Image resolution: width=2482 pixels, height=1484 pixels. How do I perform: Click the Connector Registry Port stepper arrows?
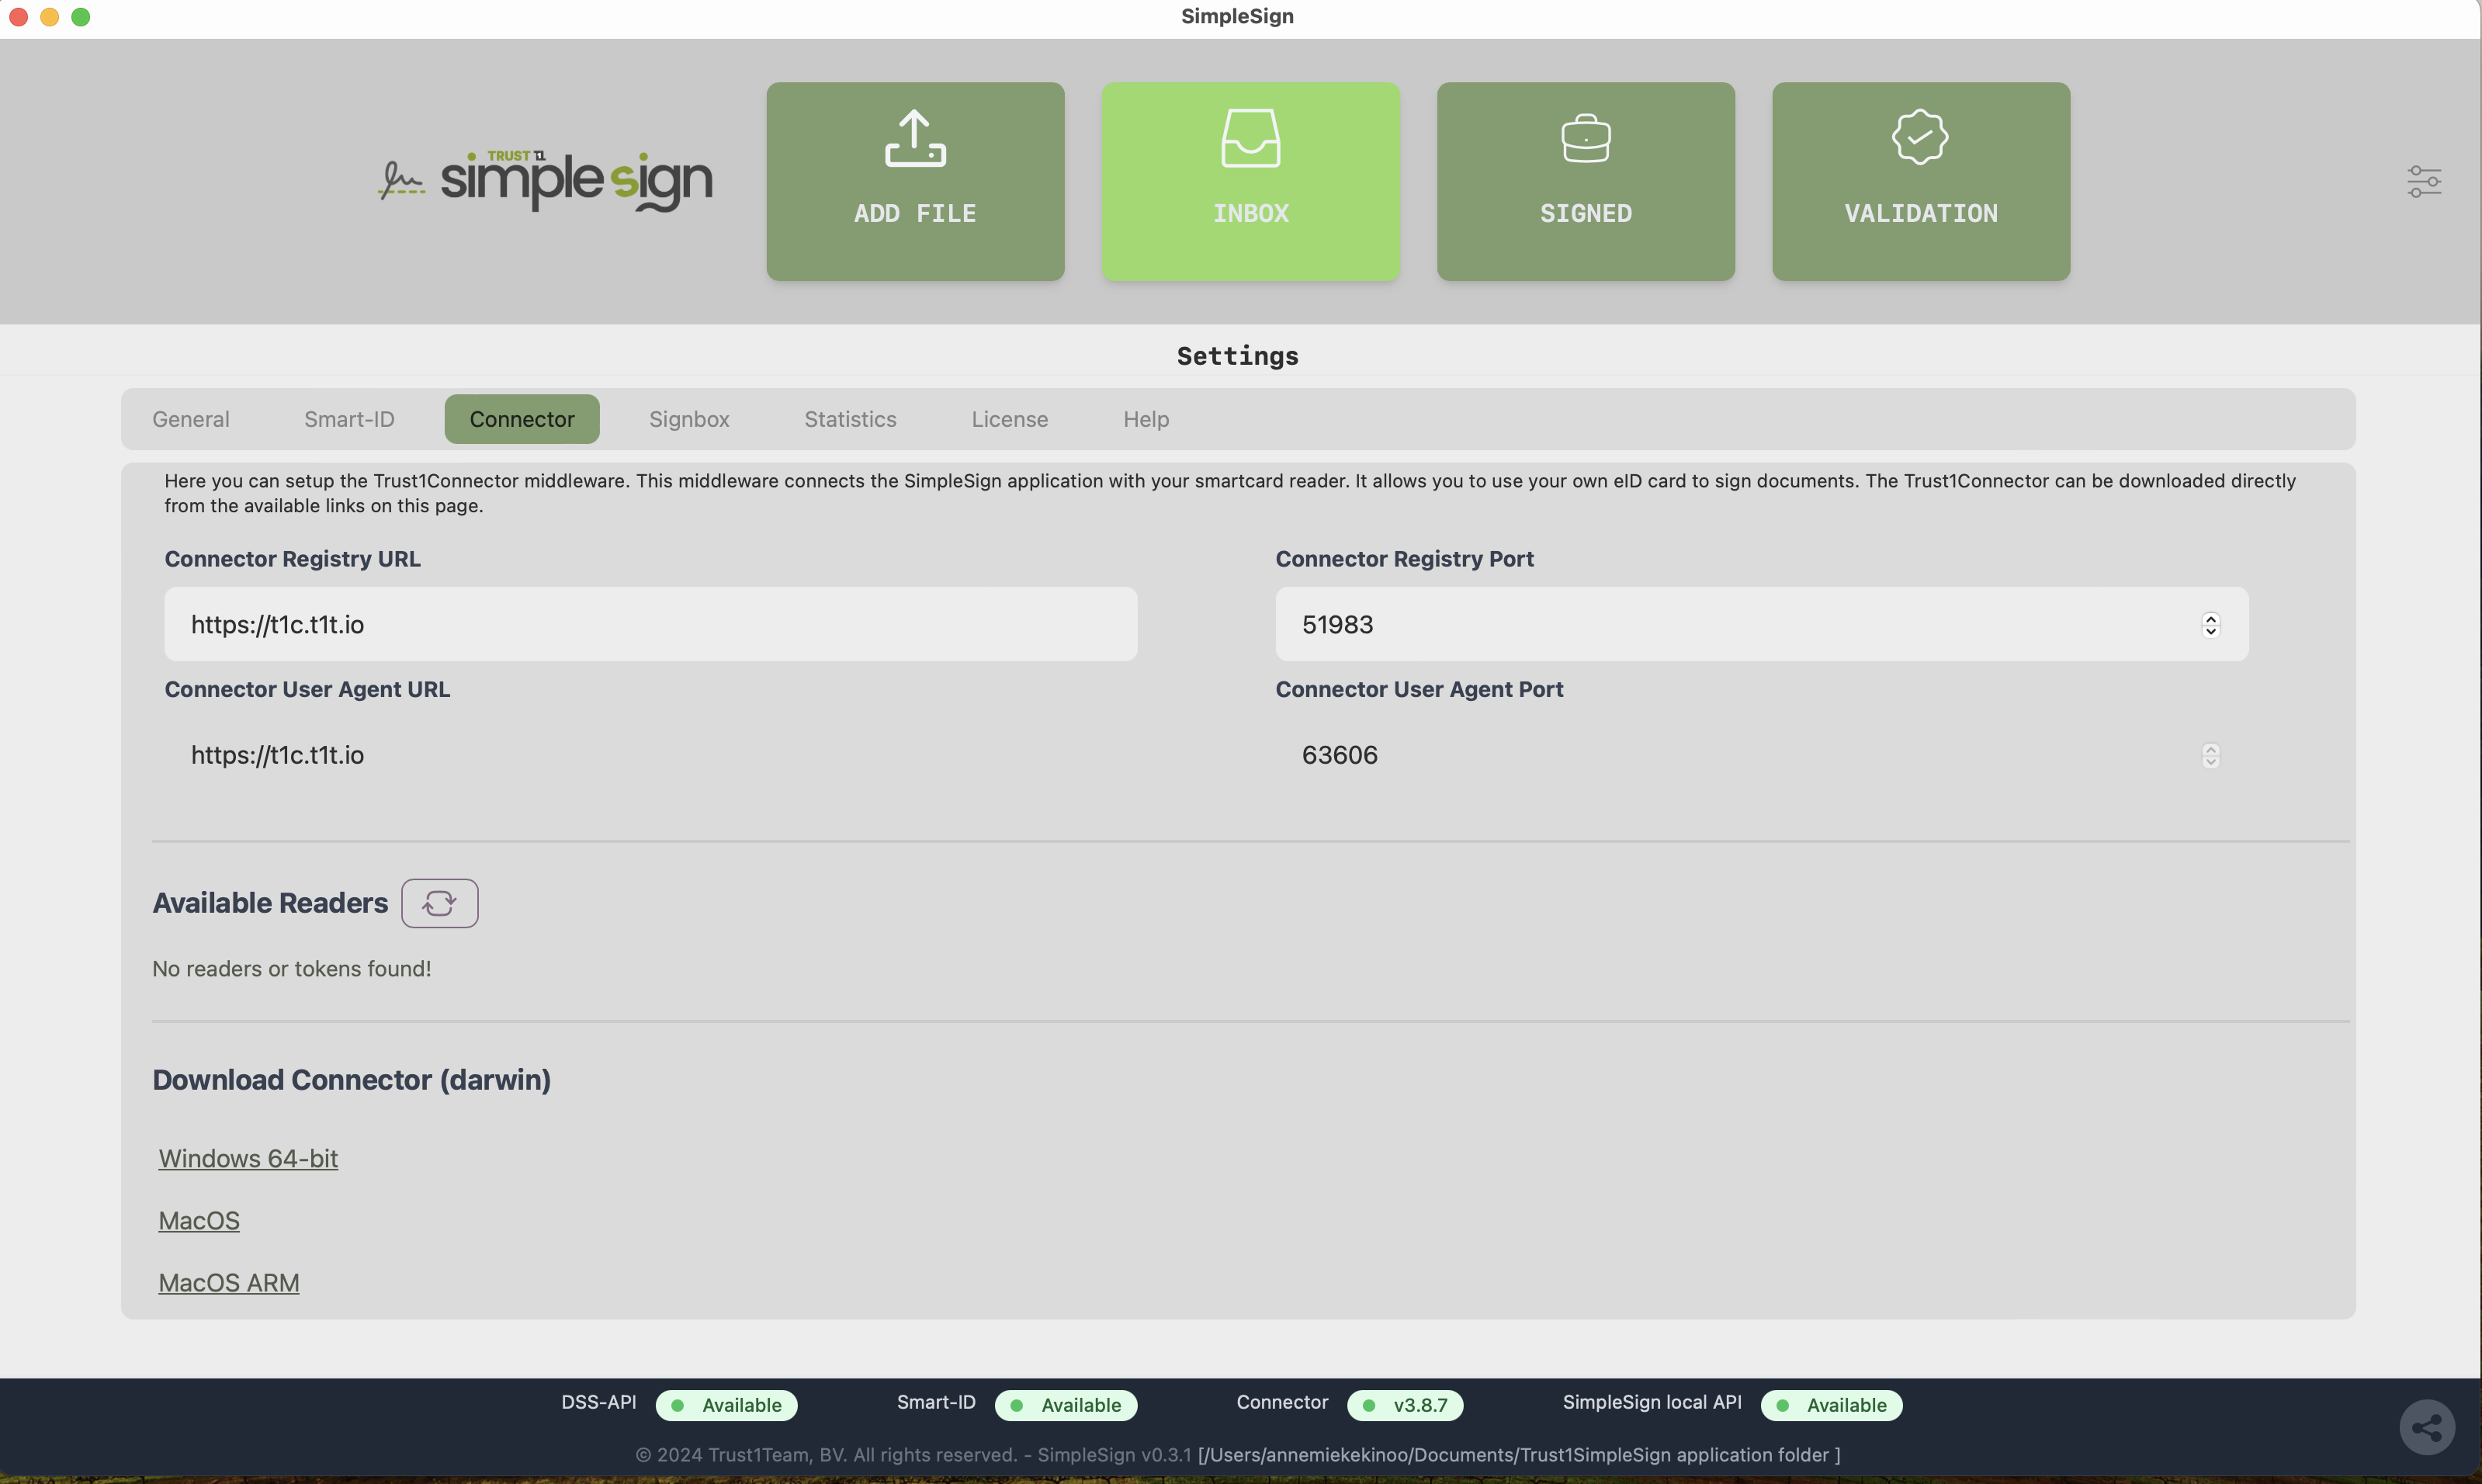(2210, 625)
